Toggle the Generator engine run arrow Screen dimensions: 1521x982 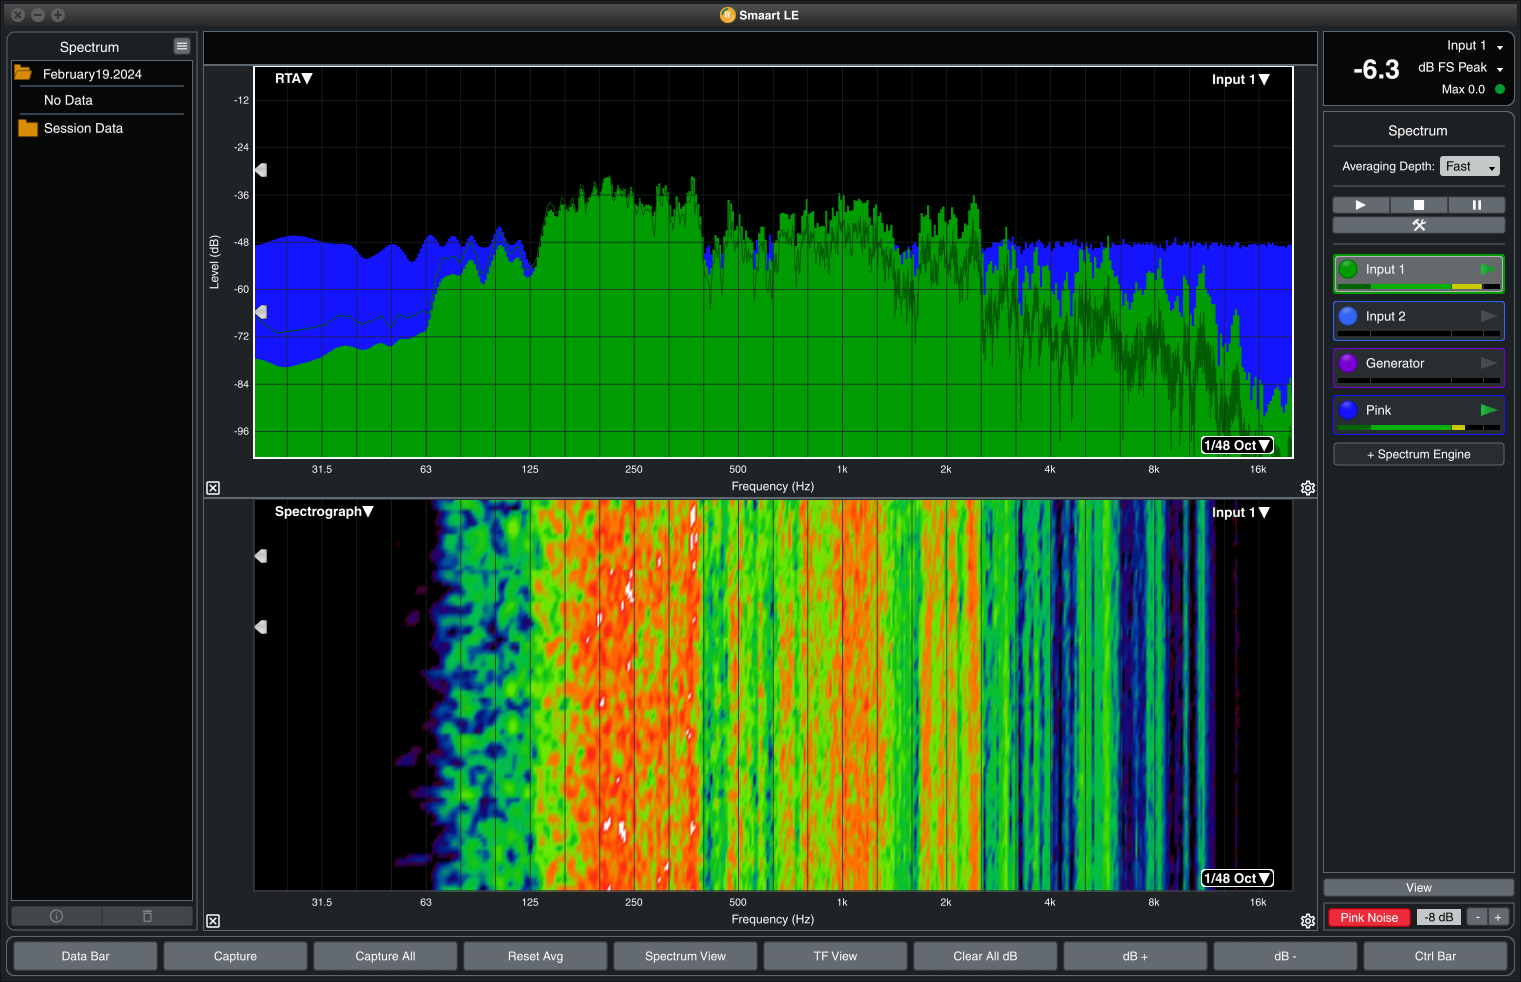pyautogui.click(x=1488, y=363)
